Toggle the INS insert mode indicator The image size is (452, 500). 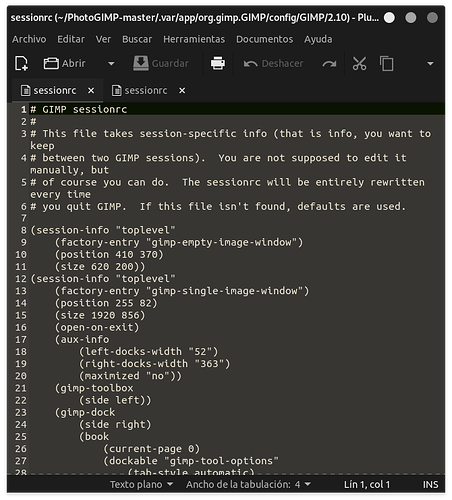pos(430,484)
